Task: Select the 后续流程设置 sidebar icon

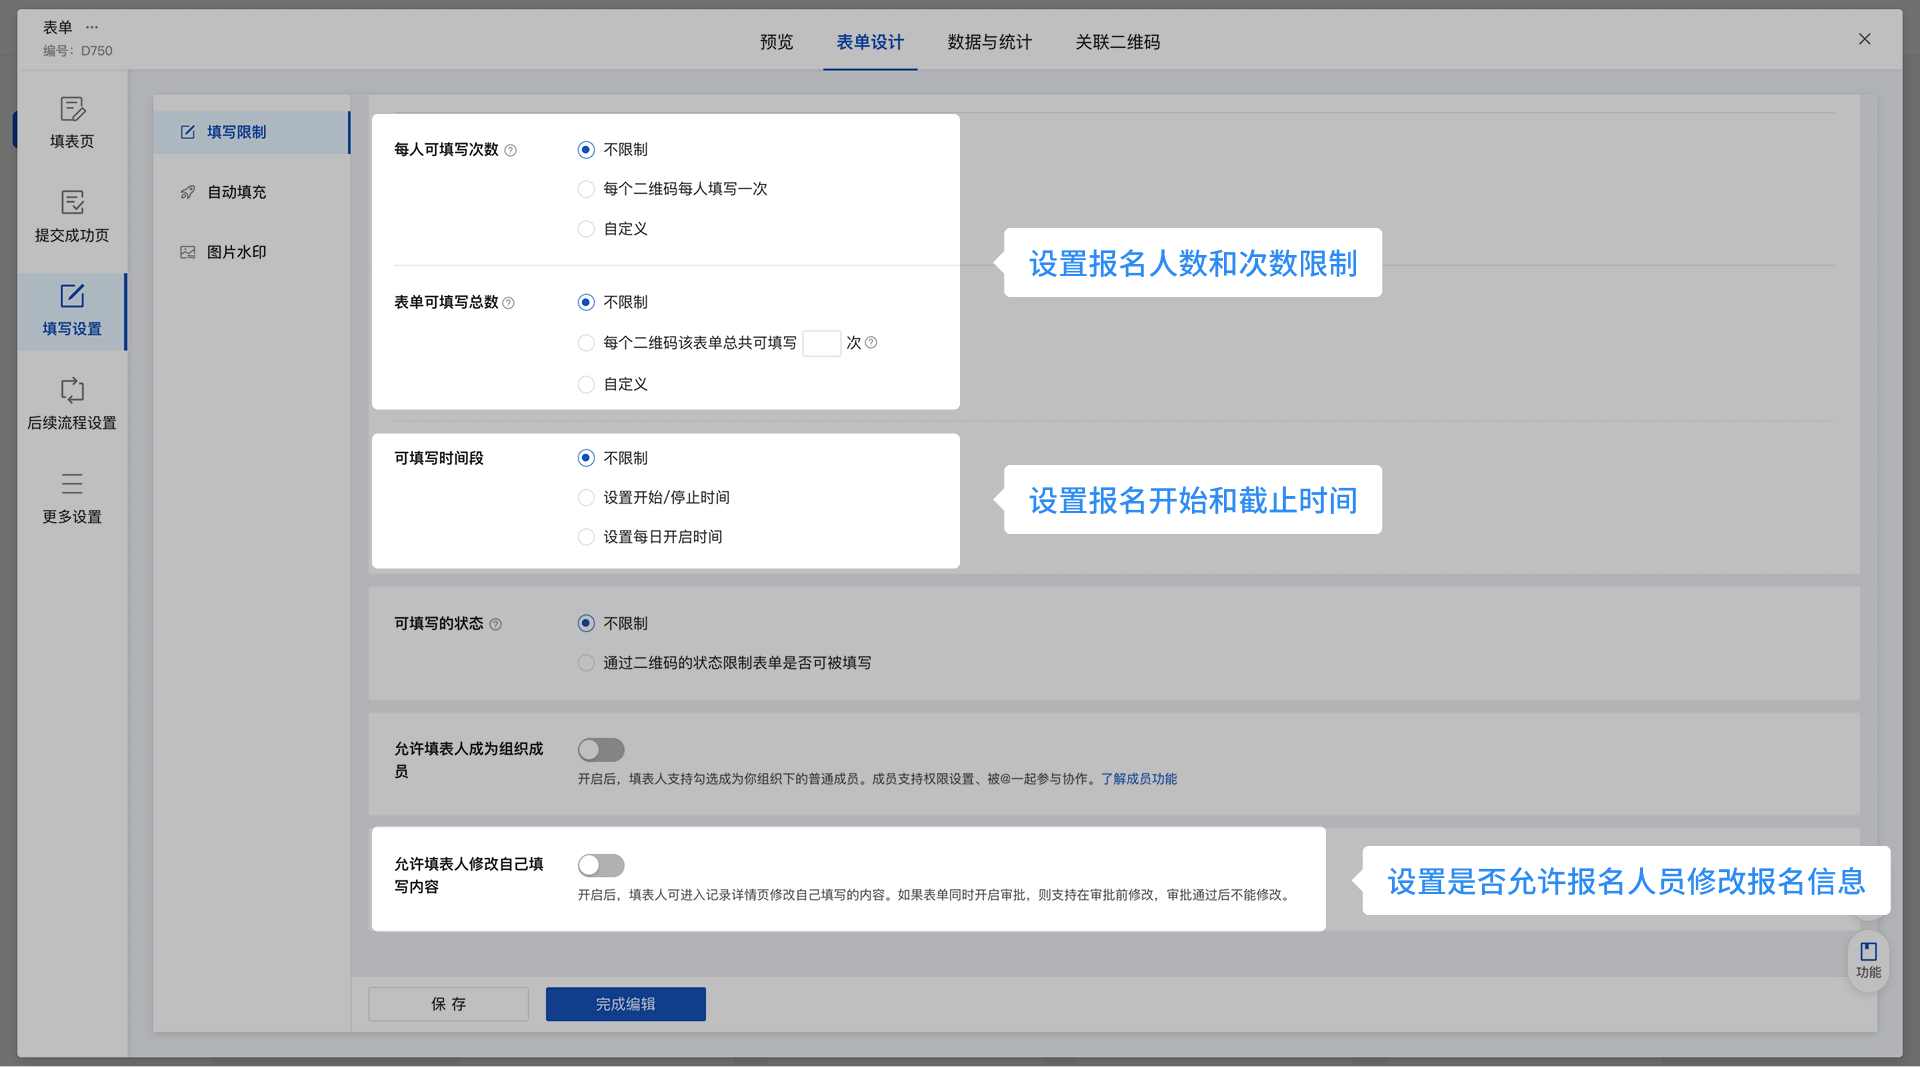Action: click(72, 403)
